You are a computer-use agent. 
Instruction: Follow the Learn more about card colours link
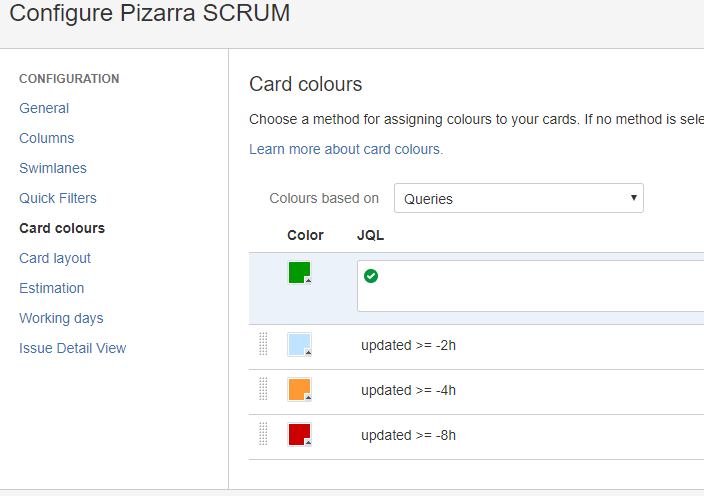click(346, 149)
